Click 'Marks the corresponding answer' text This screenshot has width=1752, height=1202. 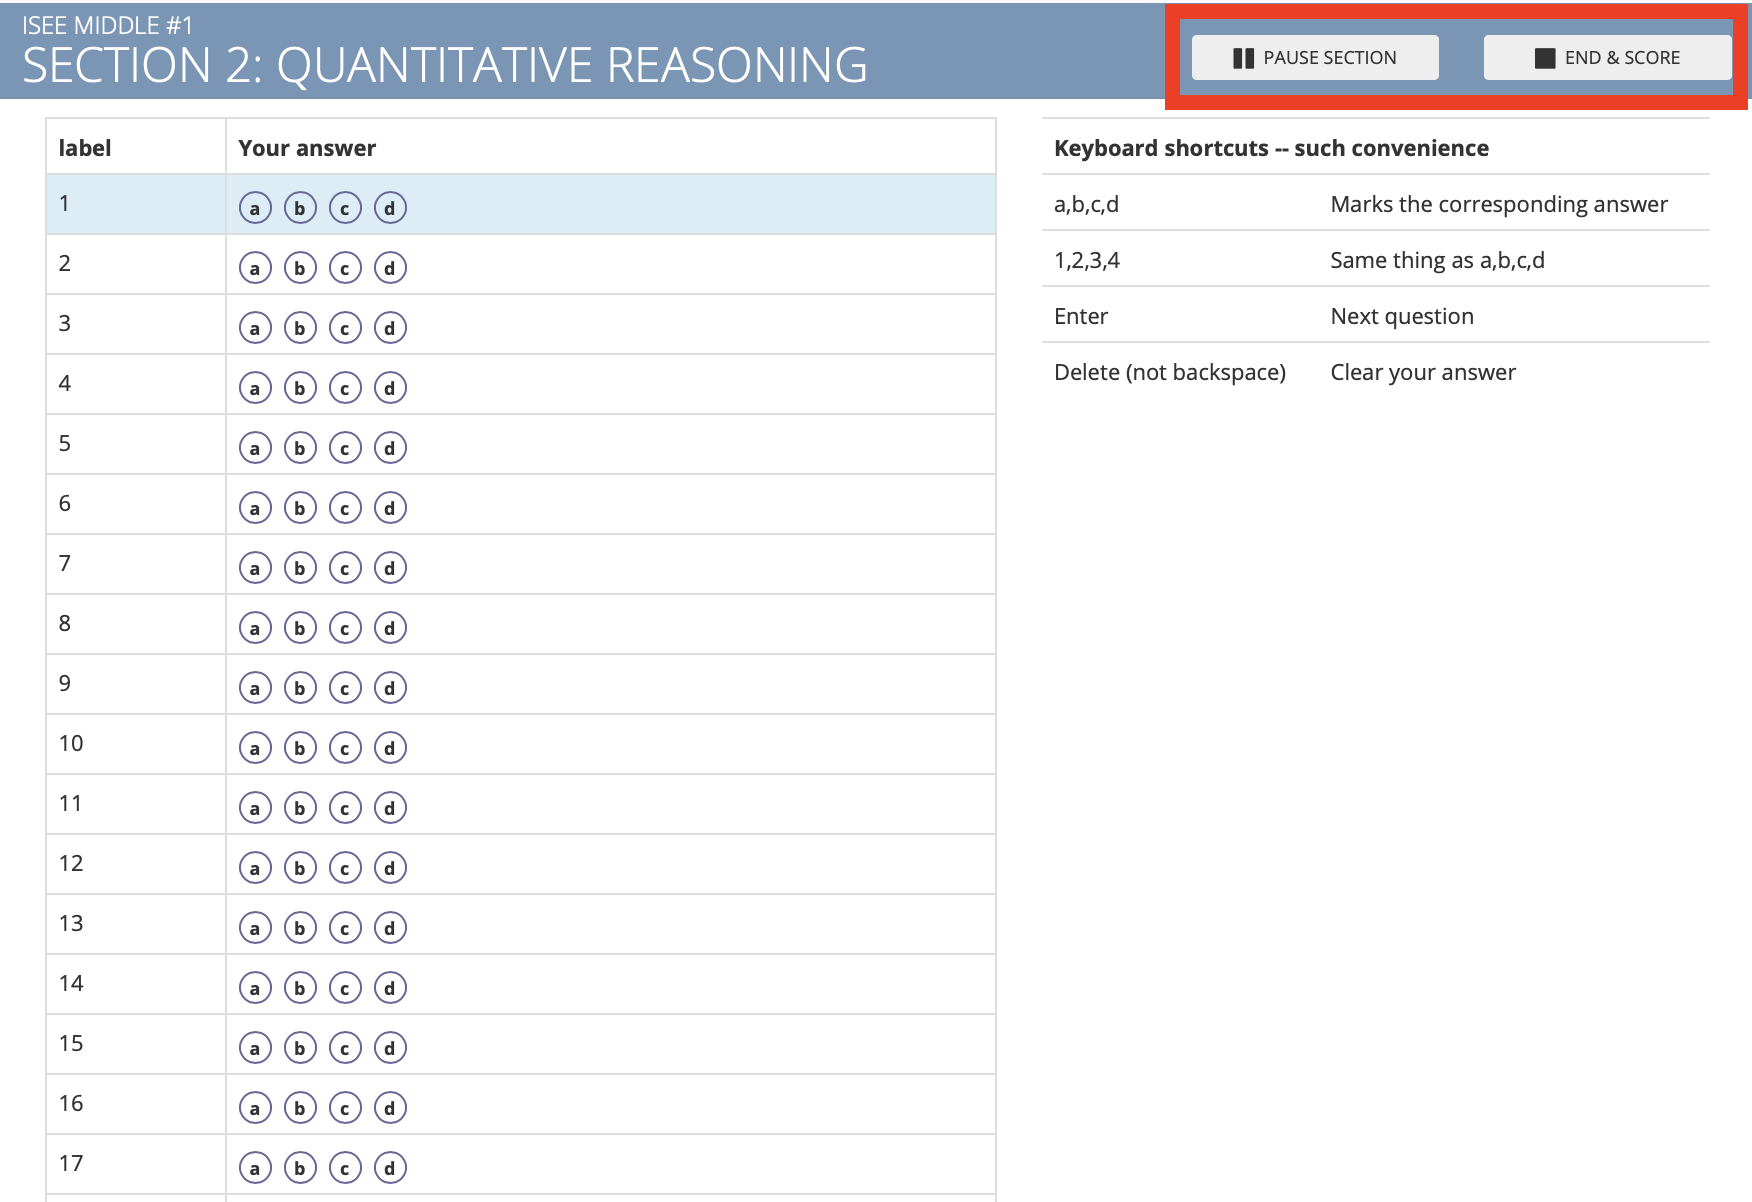coord(1499,204)
